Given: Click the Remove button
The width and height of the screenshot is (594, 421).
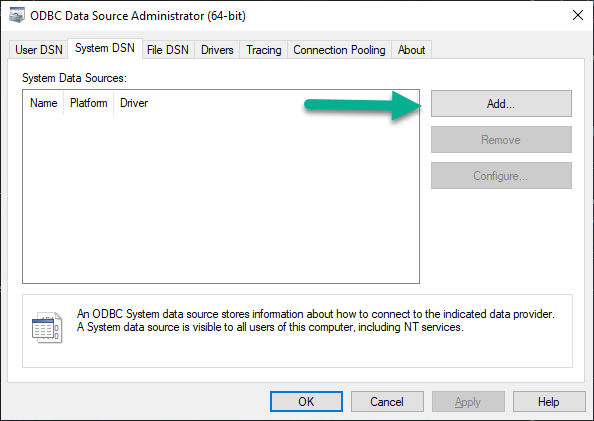Looking at the screenshot, I should click(501, 139).
